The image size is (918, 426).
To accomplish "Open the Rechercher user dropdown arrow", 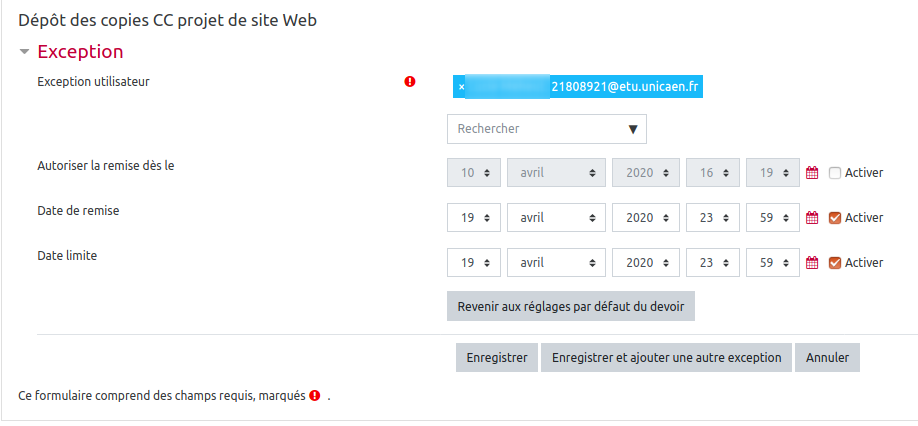I will [633, 129].
